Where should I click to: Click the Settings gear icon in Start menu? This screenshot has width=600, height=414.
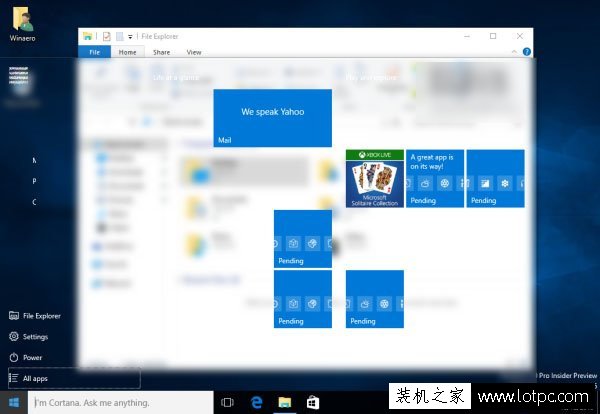click(x=14, y=336)
